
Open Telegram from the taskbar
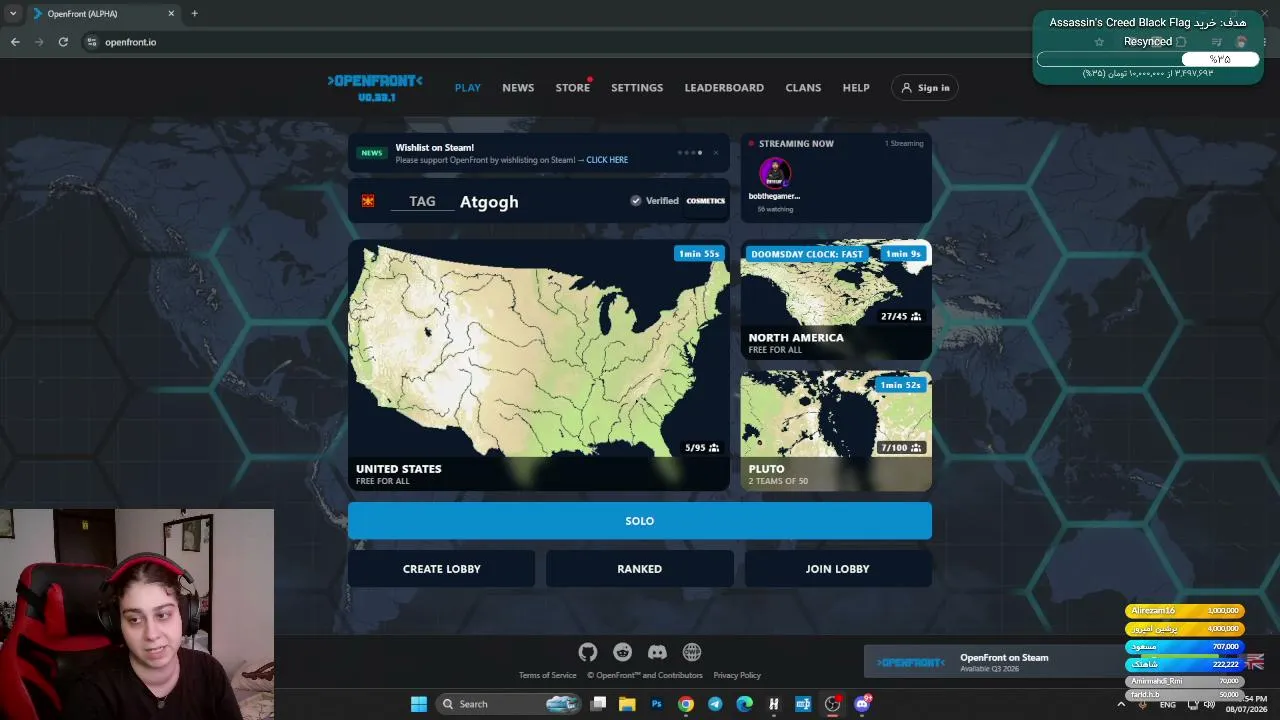[x=715, y=704]
